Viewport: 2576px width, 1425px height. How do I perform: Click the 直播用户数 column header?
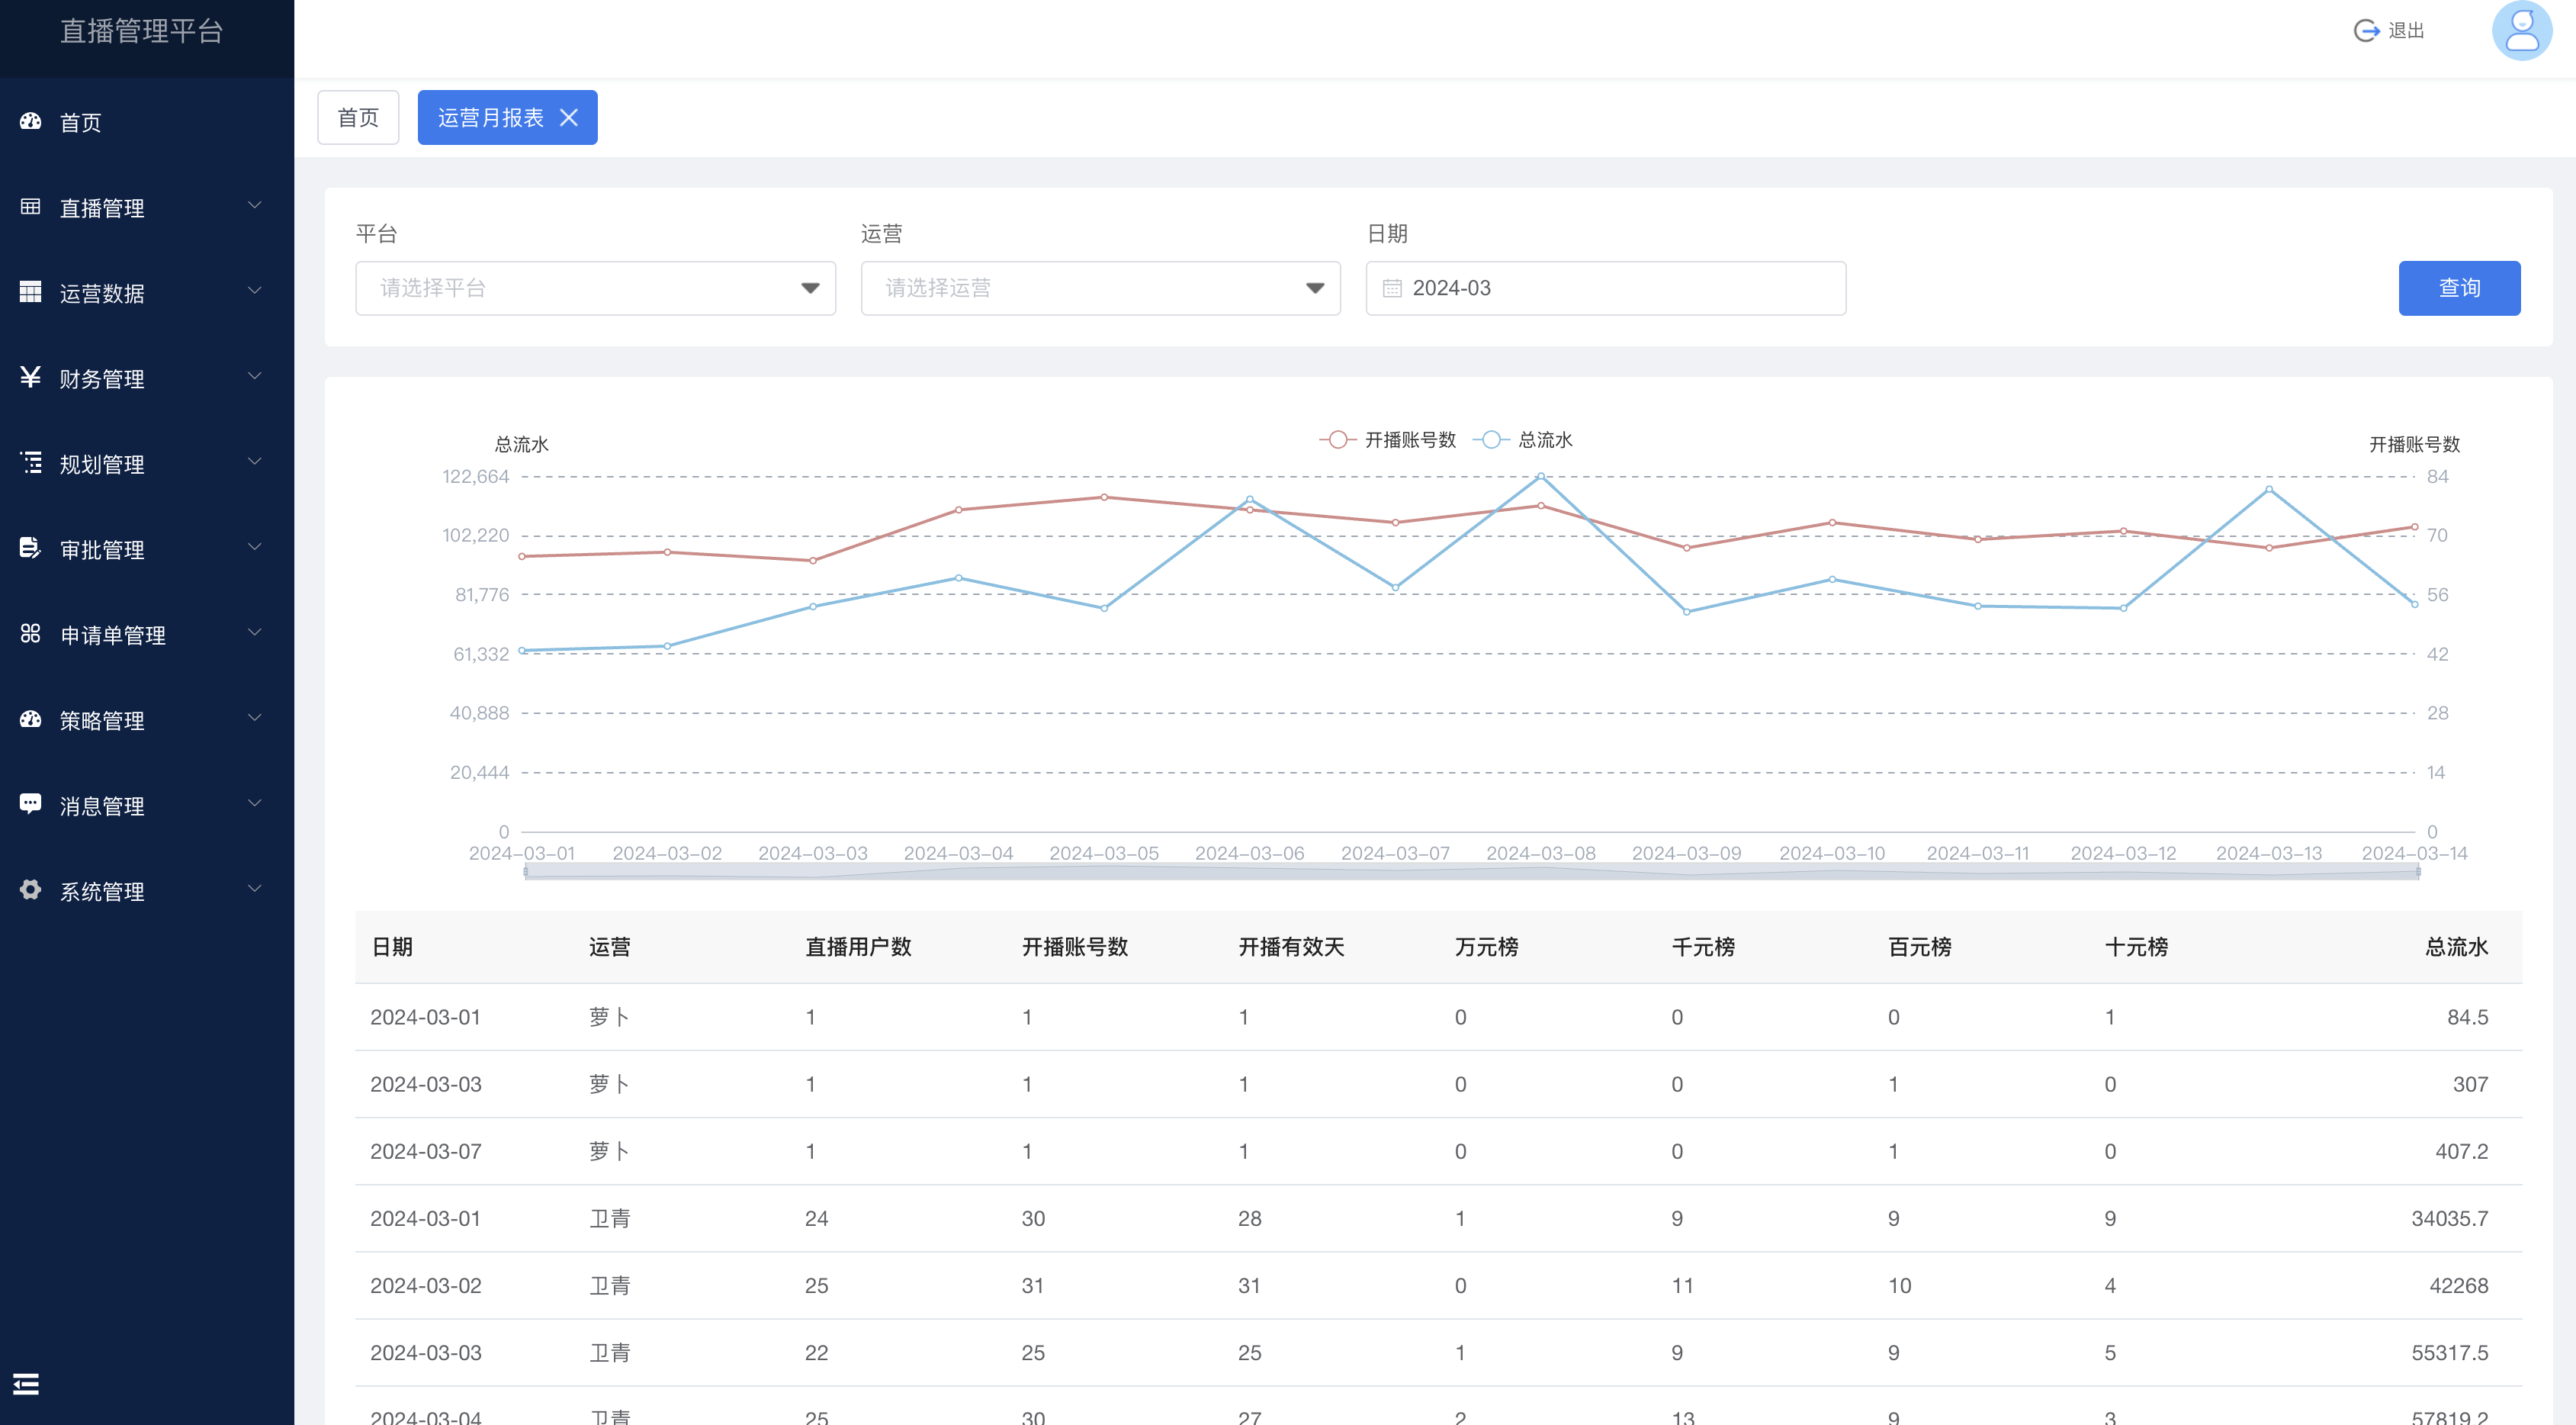click(x=858, y=947)
